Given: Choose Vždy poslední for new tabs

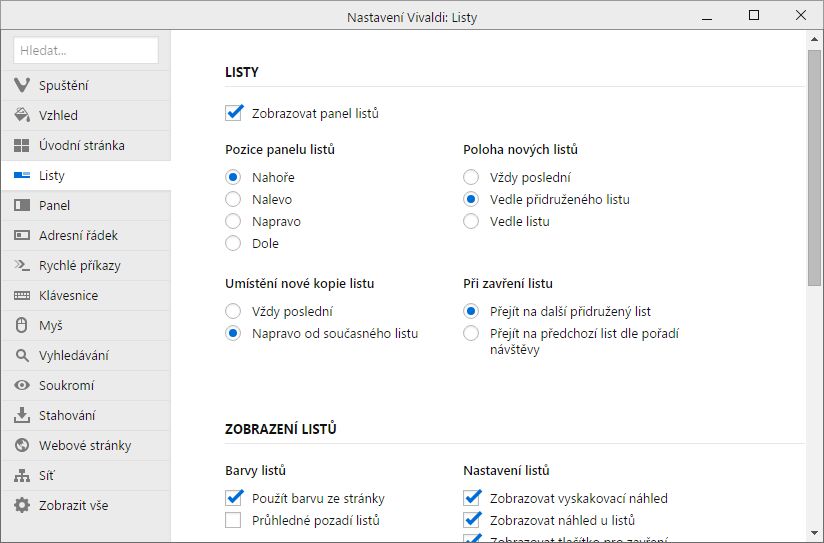Looking at the screenshot, I should 472,177.
